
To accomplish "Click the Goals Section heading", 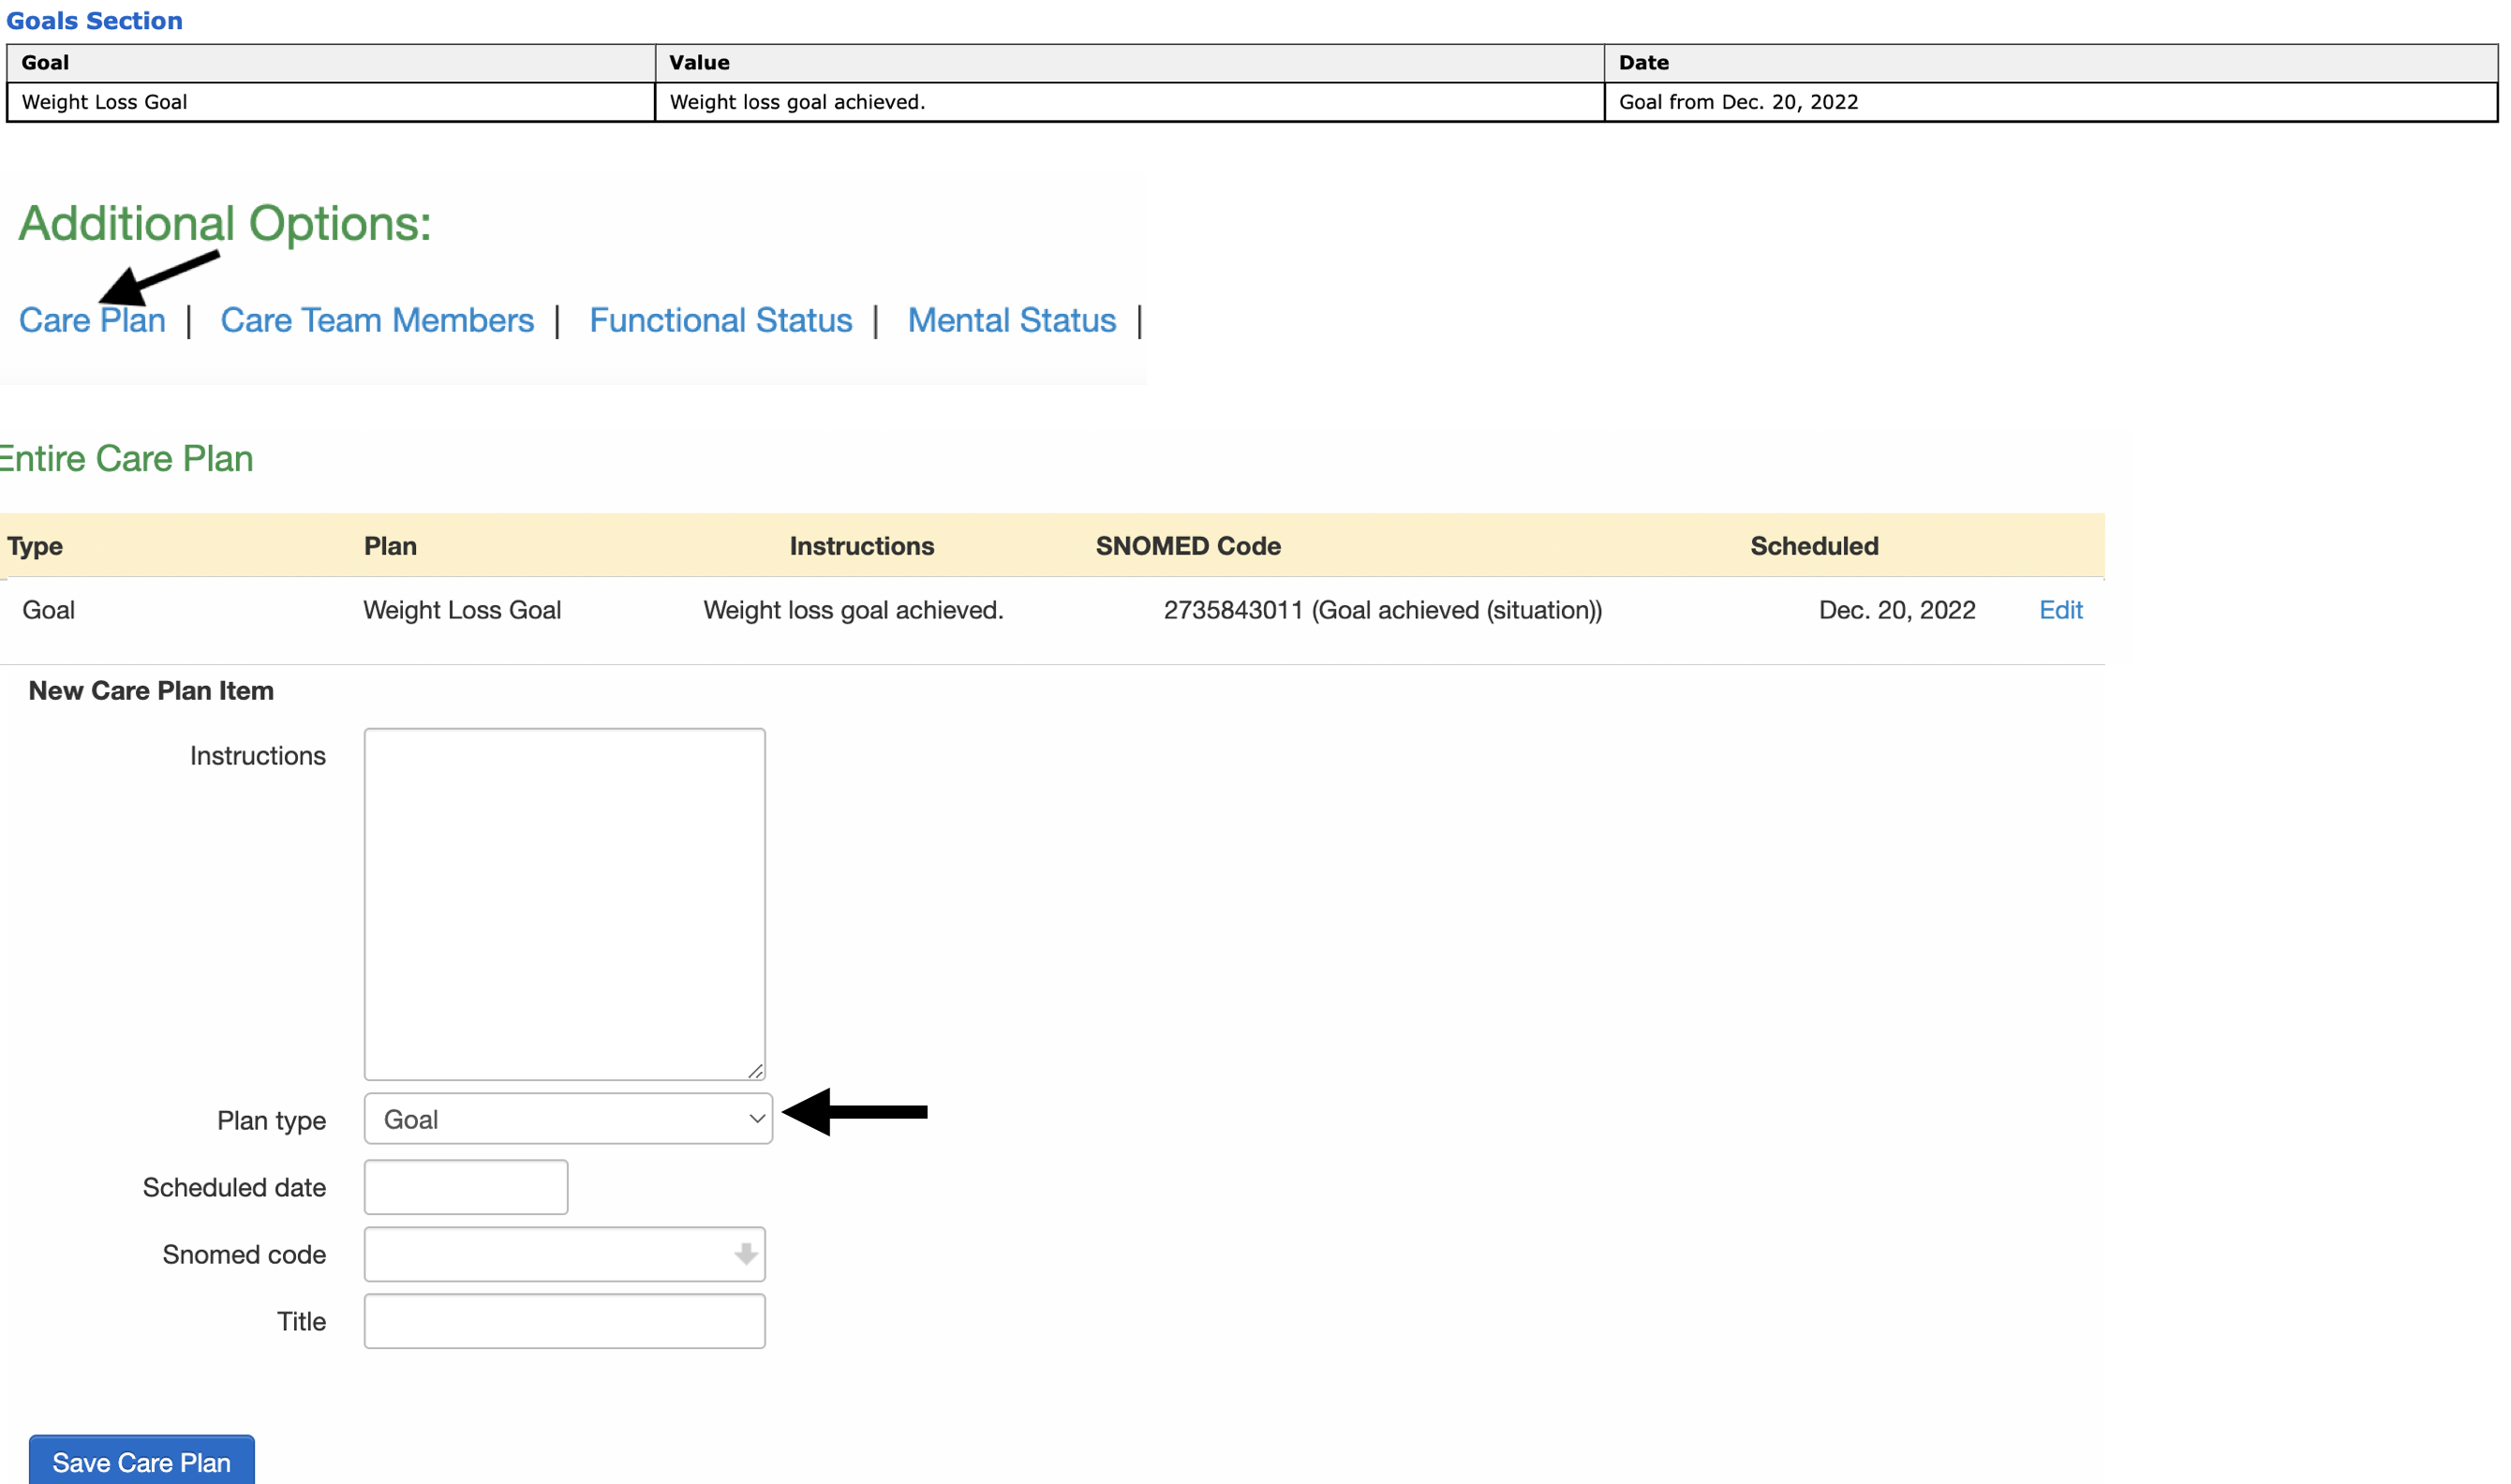I will click(x=94, y=20).
